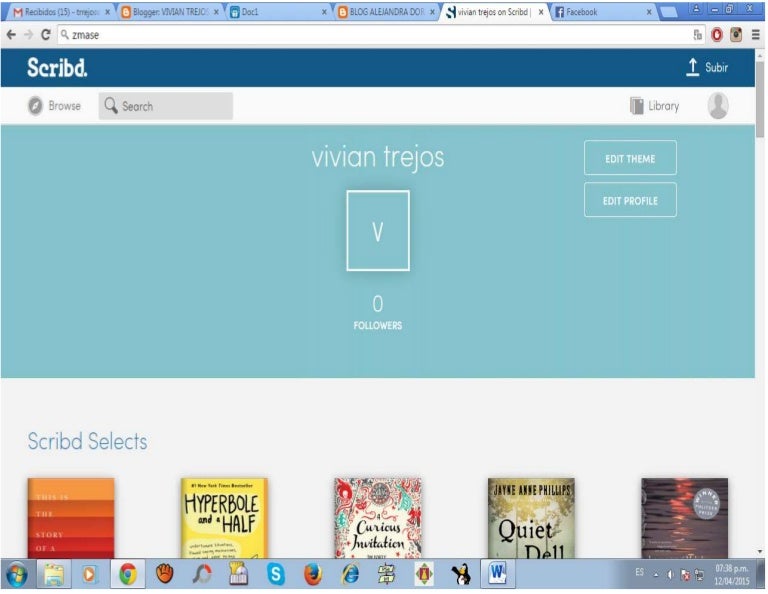Click the magnifying glass search icon

pyautogui.click(x=111, y=105)
